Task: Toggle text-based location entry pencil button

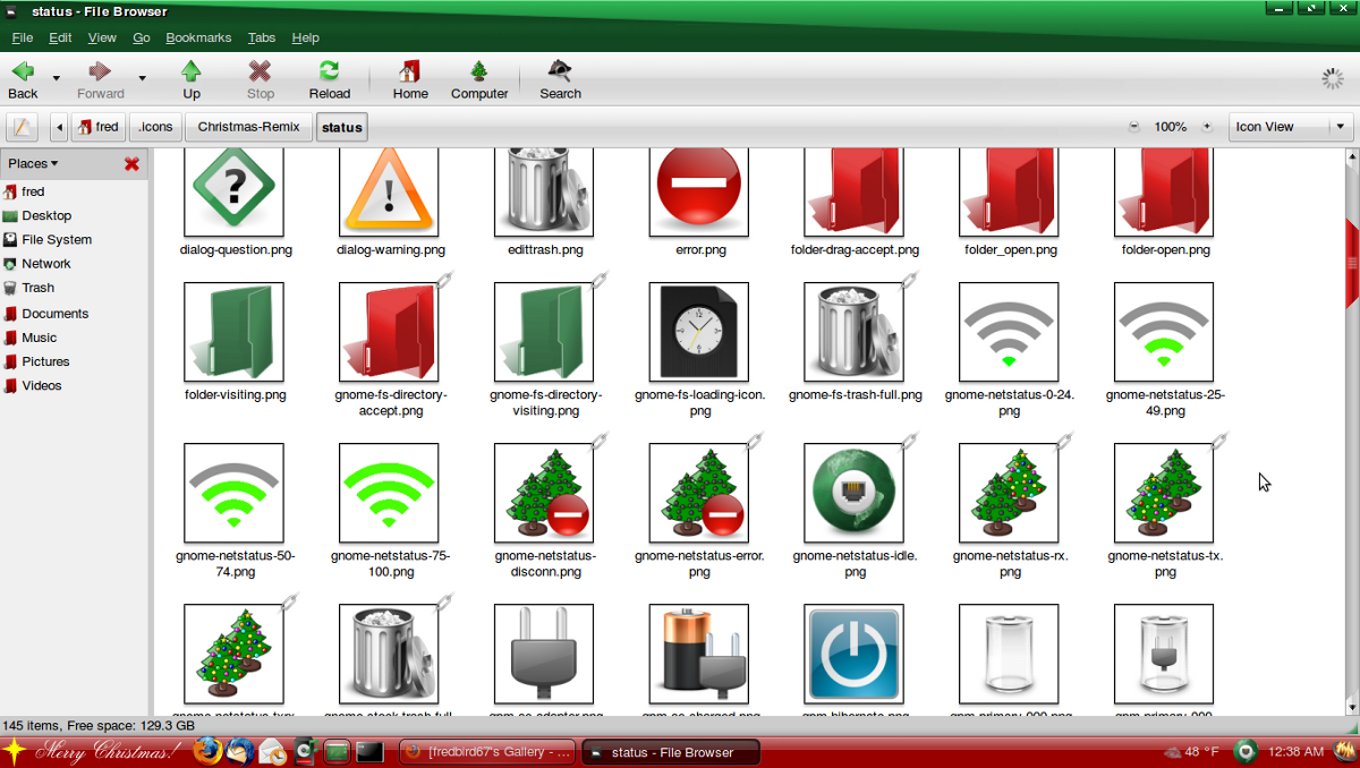Action: point(22,127)
